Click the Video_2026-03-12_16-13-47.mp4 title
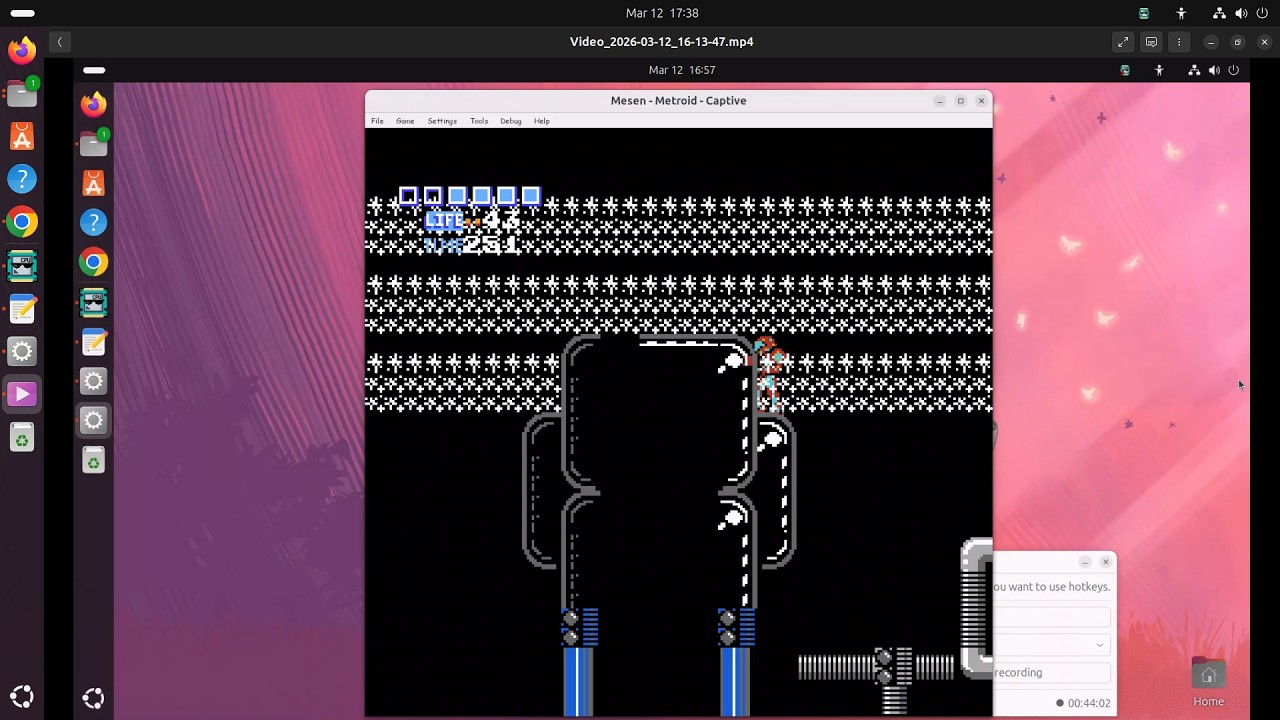Viewport: 1280px width, 720px height. (x=662, y=42)
